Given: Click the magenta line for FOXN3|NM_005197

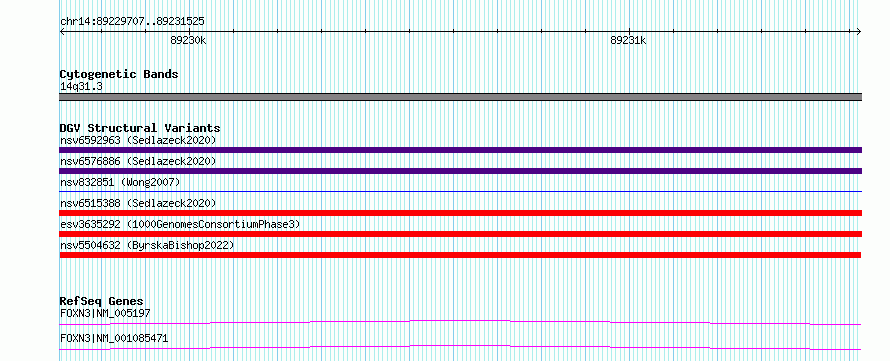Looking at the screenshot, I should (x=460, y=322).
